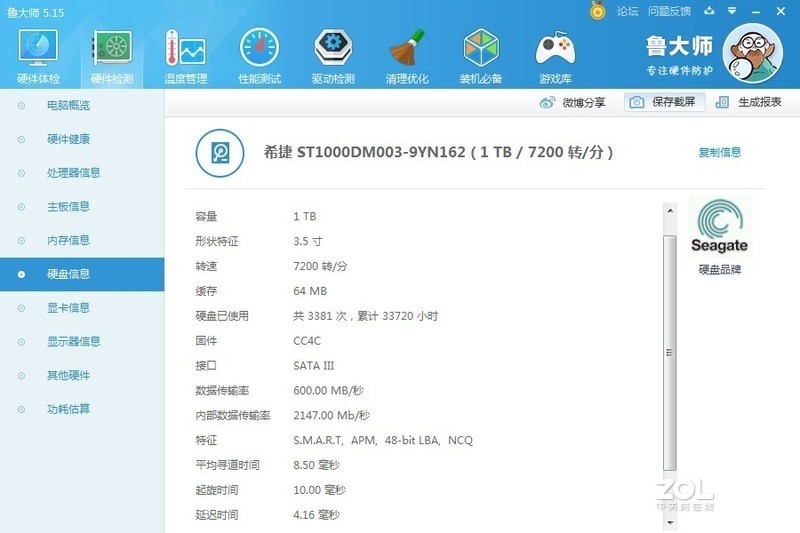Select 电脑概览 in sidebar
Viewport: 800px width, 533px height.
(x=82, y=106)
